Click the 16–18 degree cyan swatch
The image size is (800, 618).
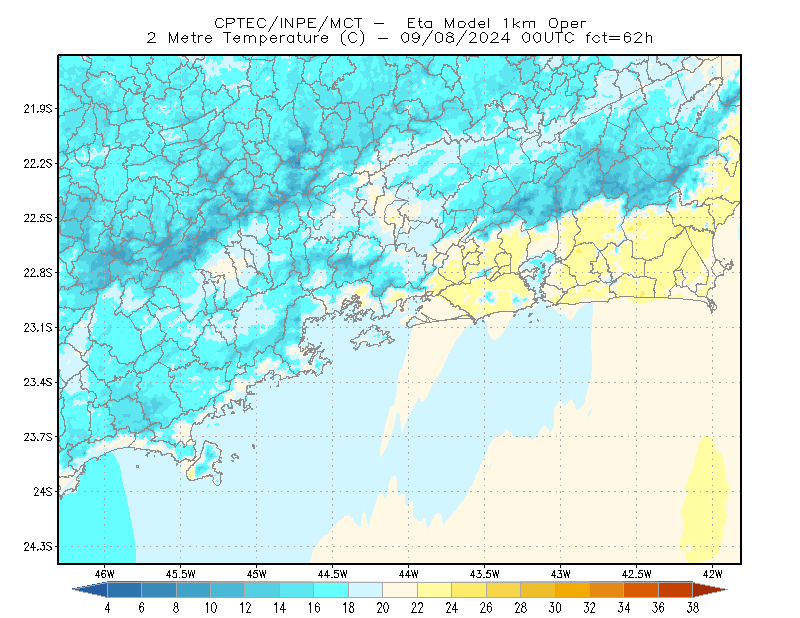(x=331, y=590)
